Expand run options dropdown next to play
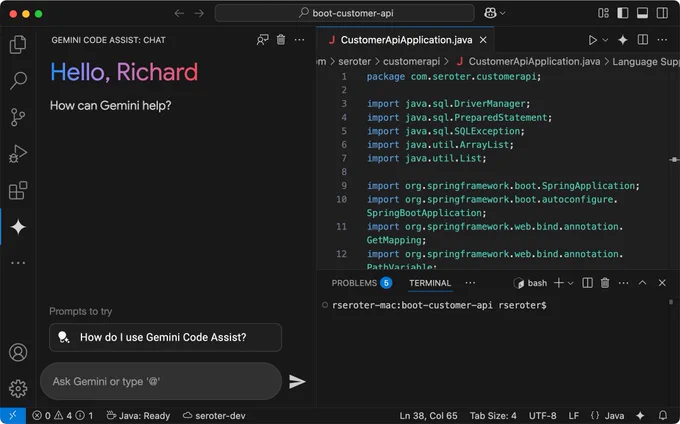Screen dimensions: 680x424 coord(605,40)
